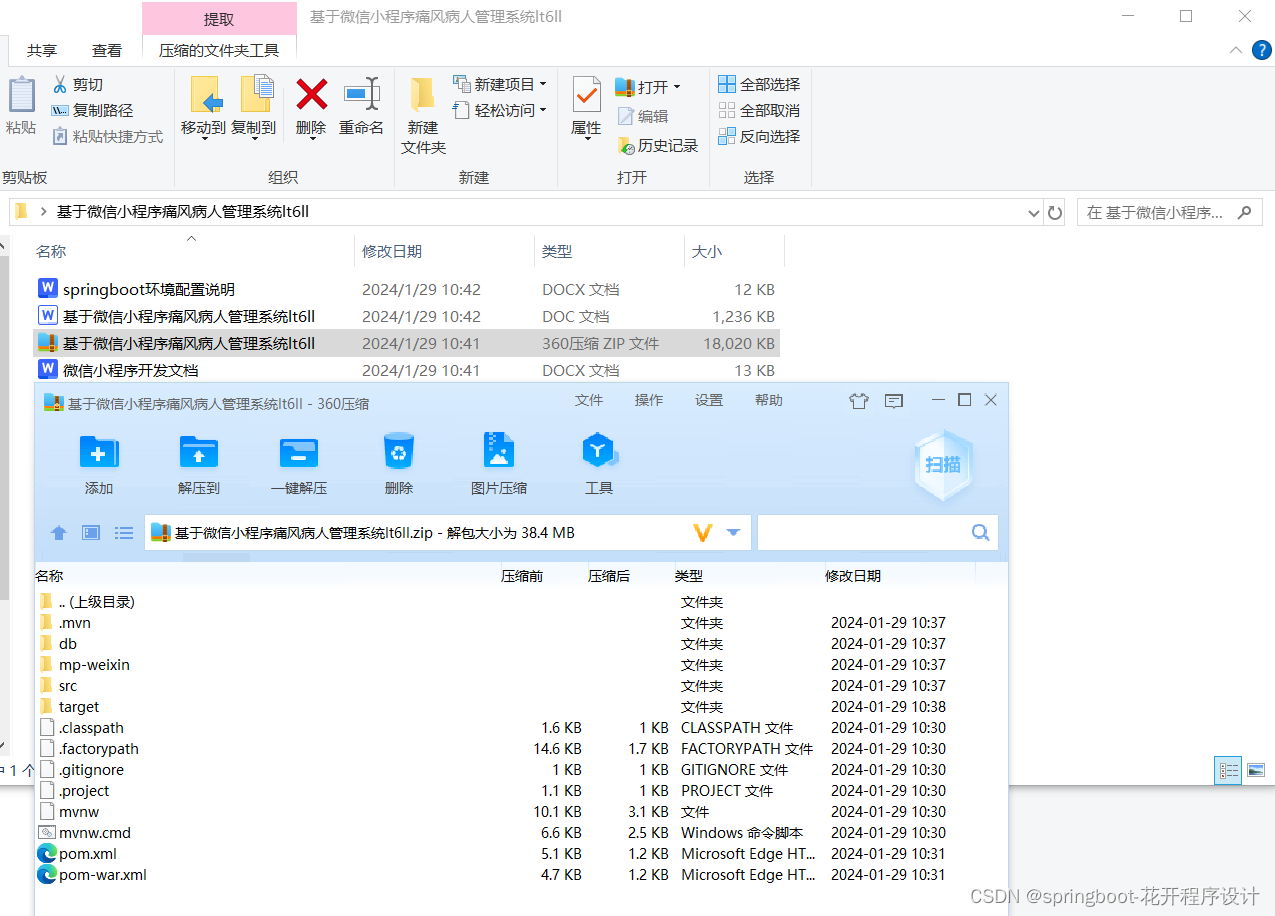
Task: Open the 帮助 menu in 360压缩
Action: pos(769,400)
